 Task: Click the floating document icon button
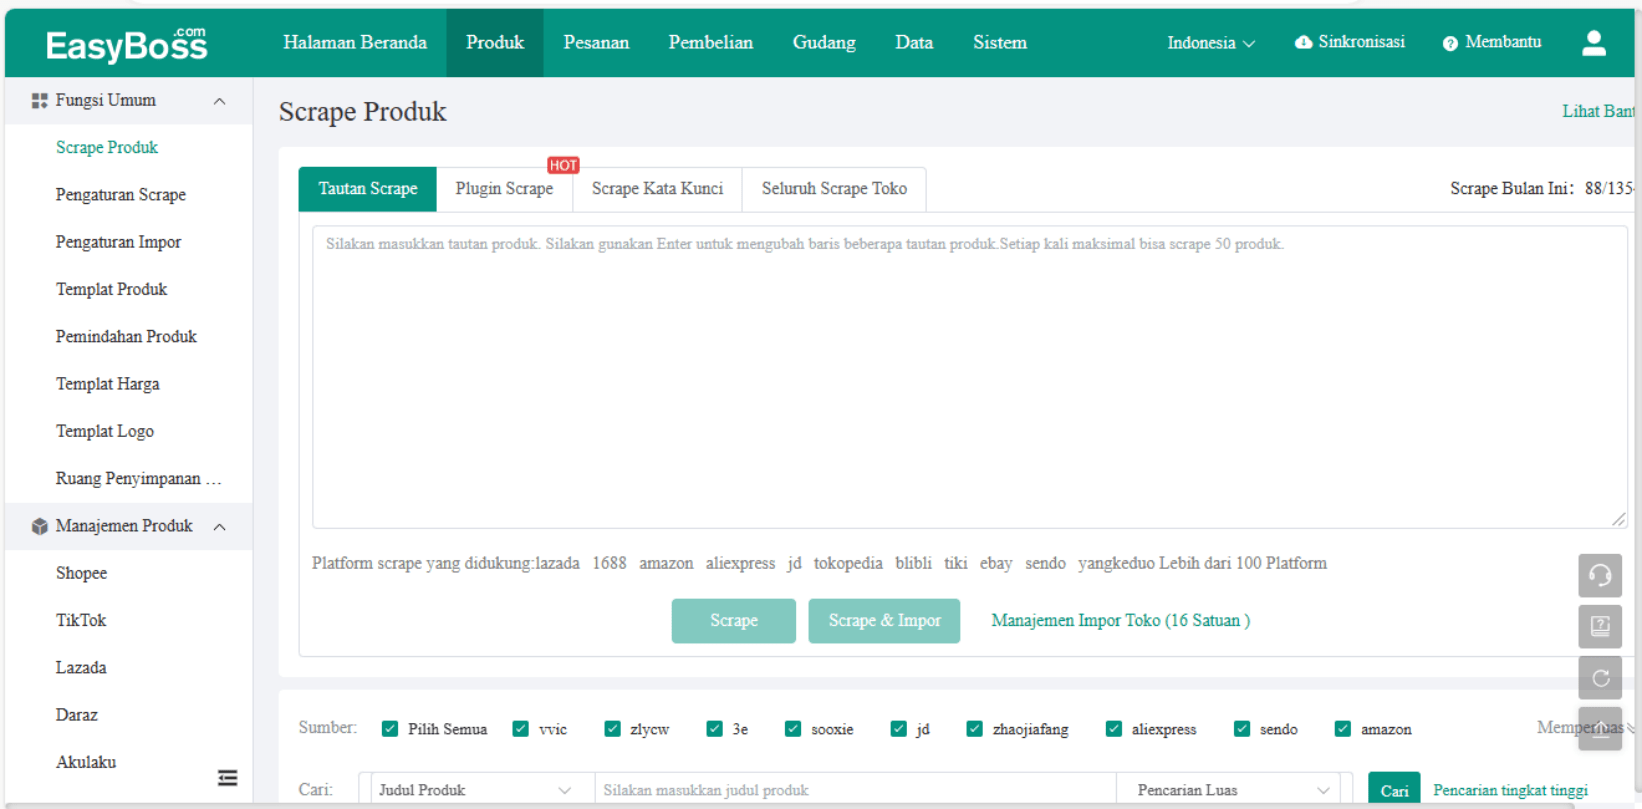[1600, 627]
